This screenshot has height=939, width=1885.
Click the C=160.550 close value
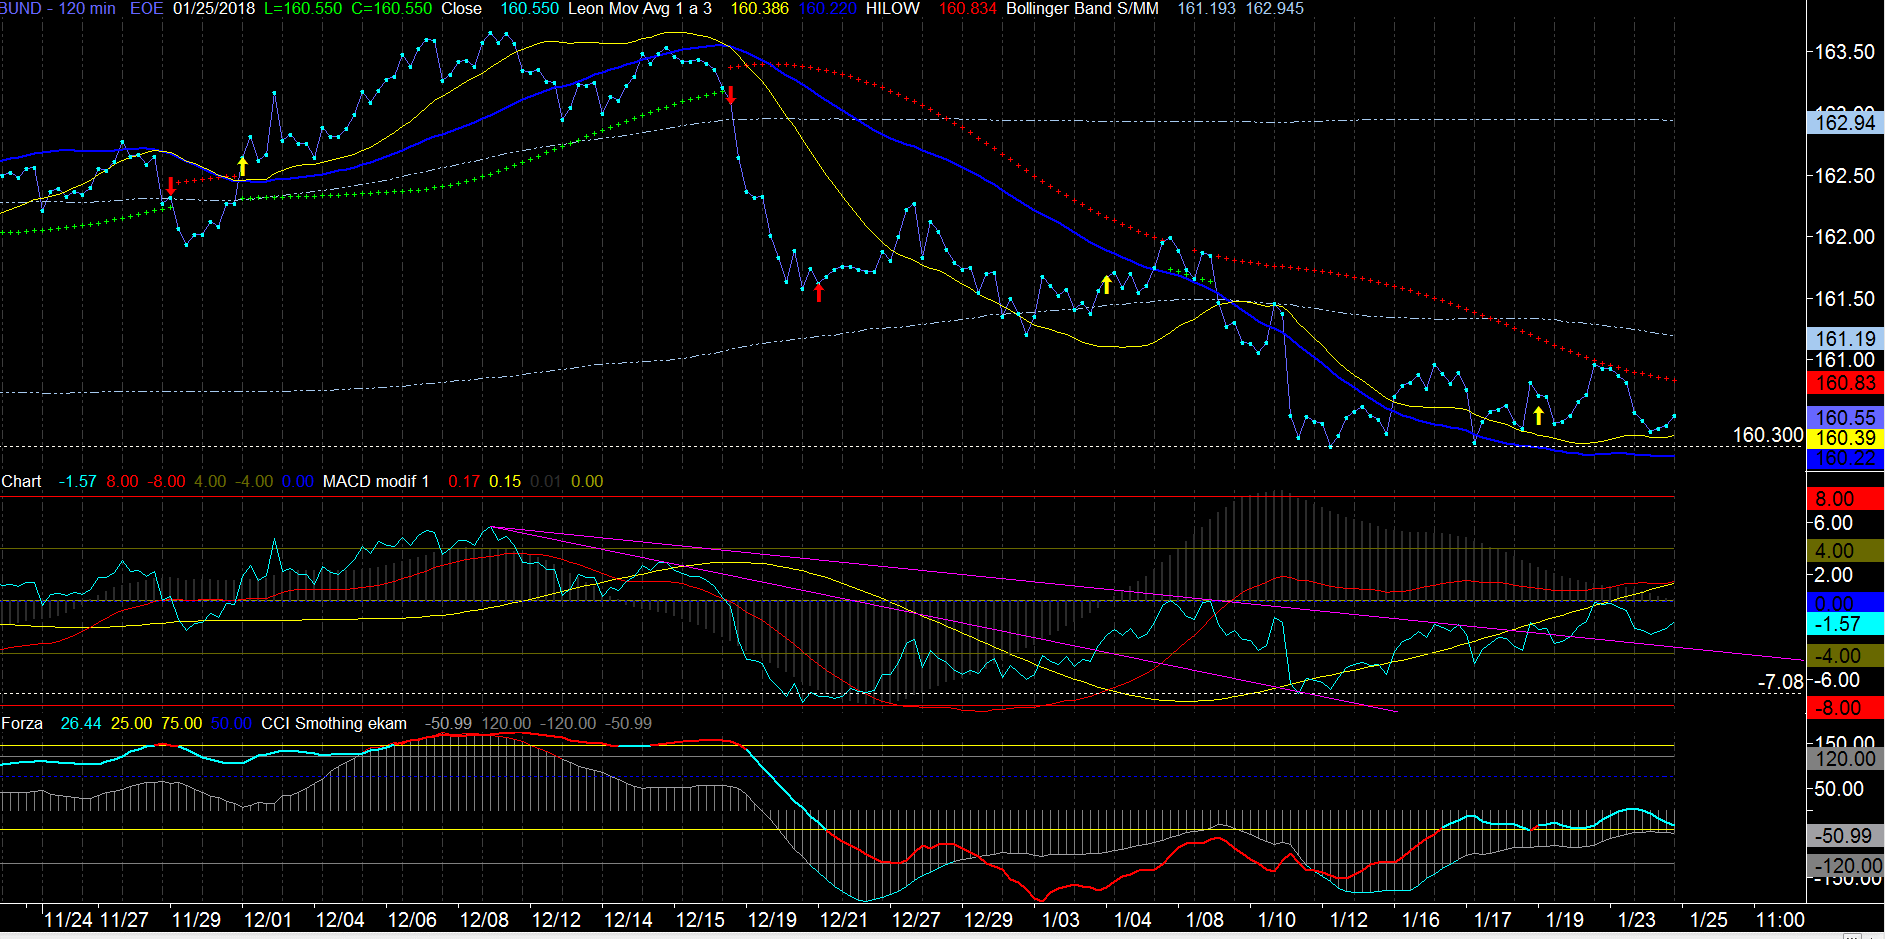click(x=392, y=8)
